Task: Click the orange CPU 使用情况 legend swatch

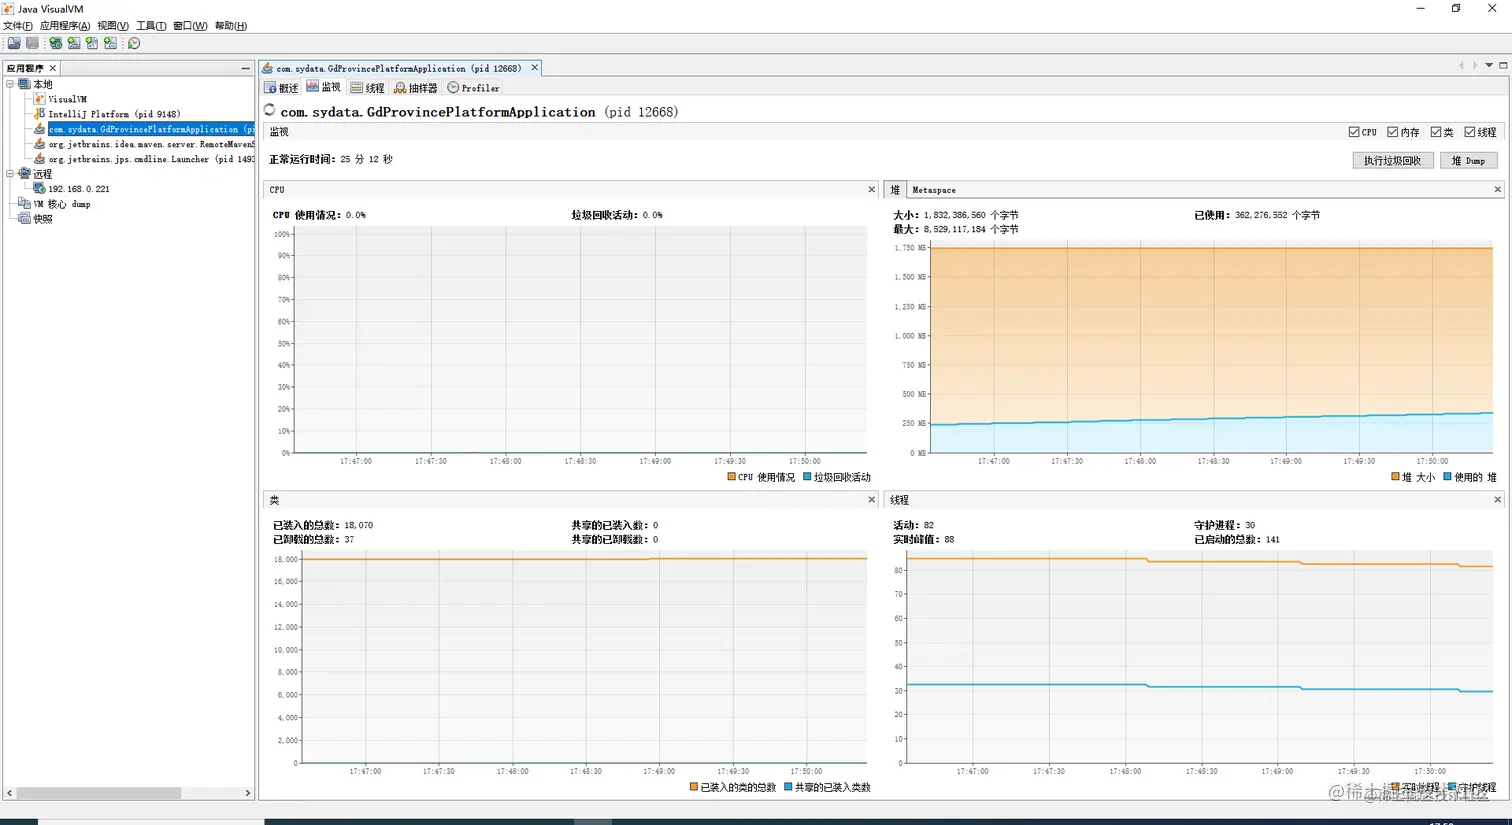Action: 731,477
